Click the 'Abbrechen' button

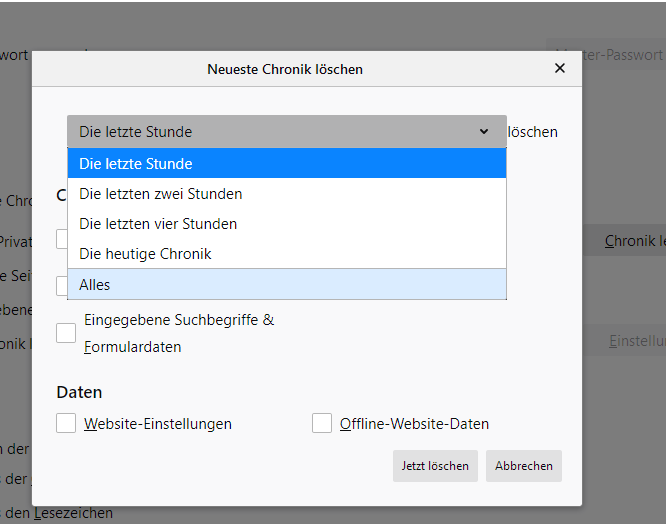pyautogui.click(x=524, y=466)
